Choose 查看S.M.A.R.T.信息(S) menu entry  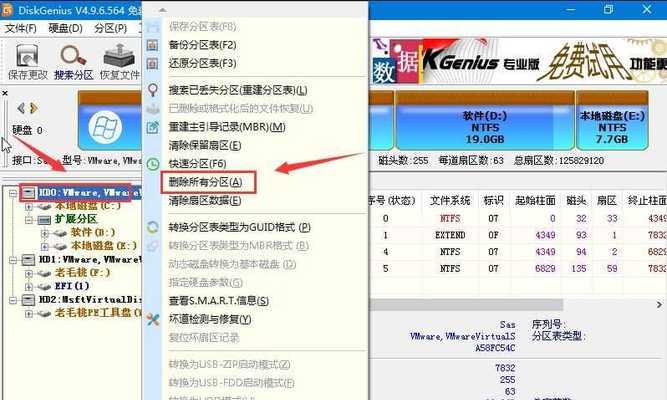coord(219,301)
